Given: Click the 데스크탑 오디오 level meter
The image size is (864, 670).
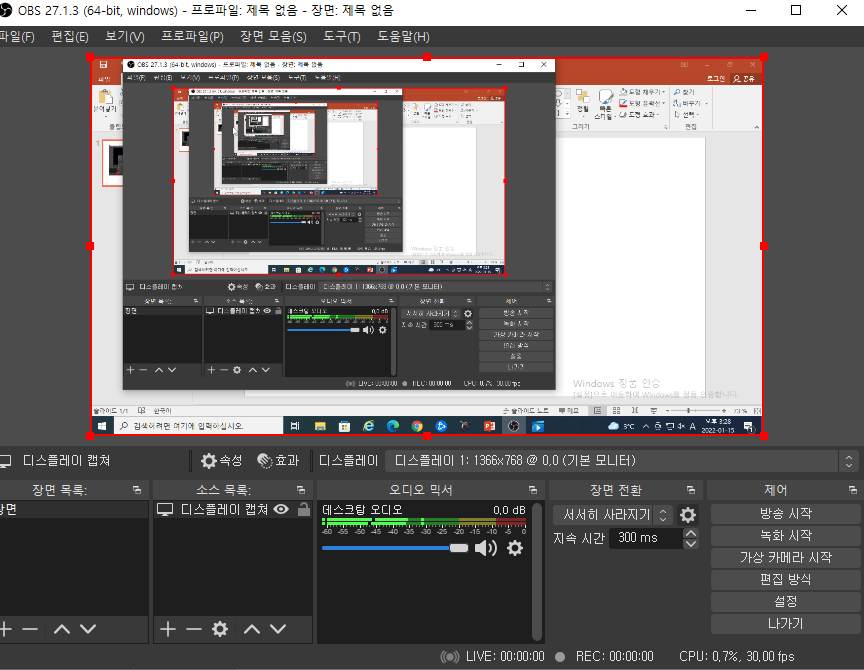Looking at the screenshot, I should pos(424,522).
